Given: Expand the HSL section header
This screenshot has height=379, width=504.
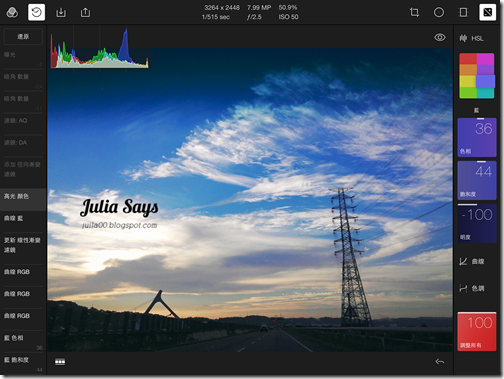Looking at the screenshot, I should click(477, 38).
